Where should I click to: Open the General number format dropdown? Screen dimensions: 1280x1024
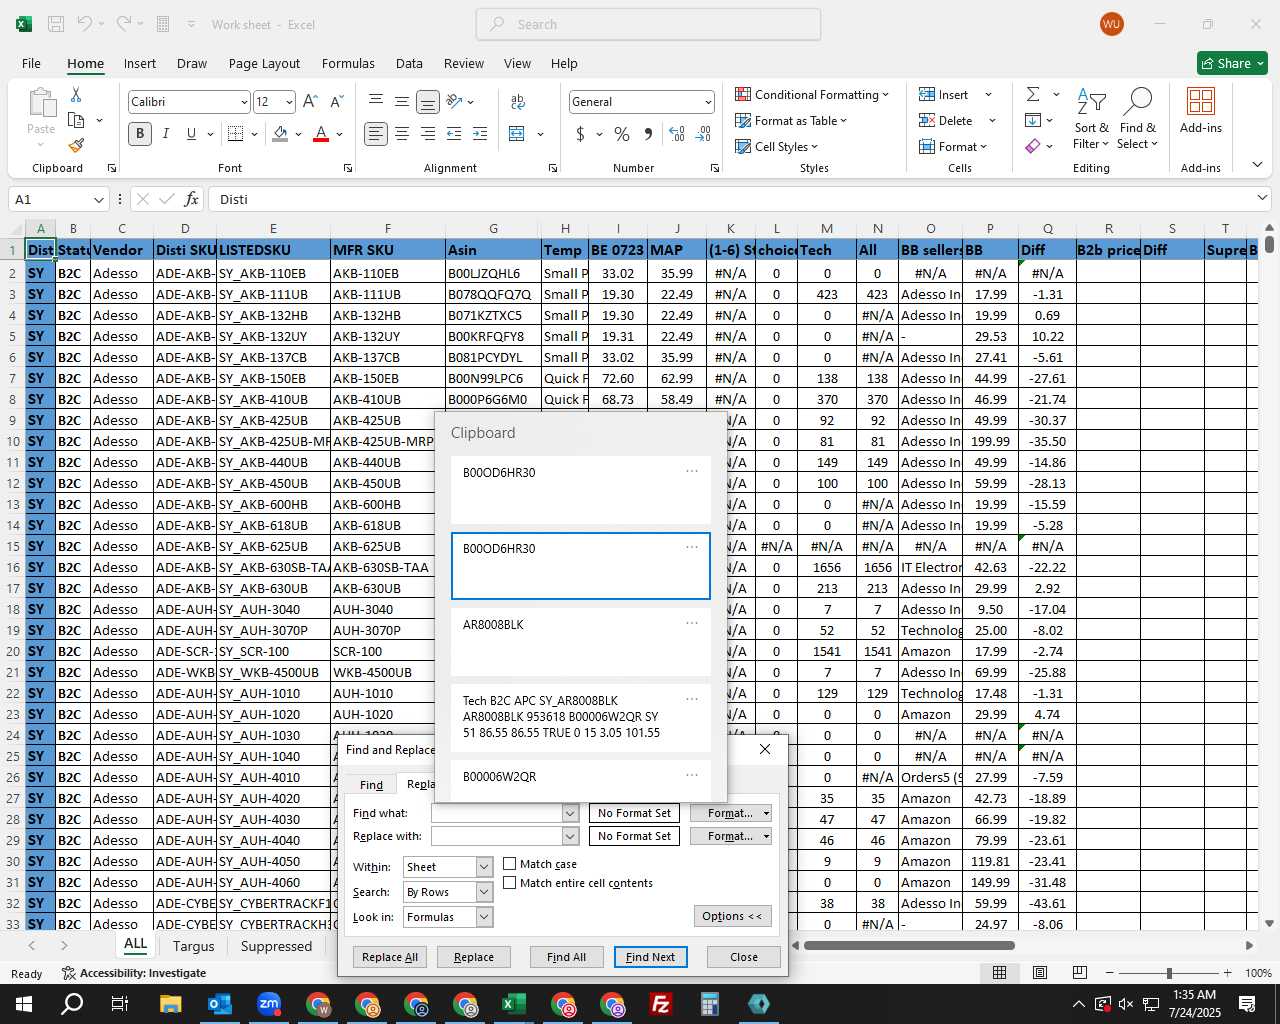[x=708, y=102]
